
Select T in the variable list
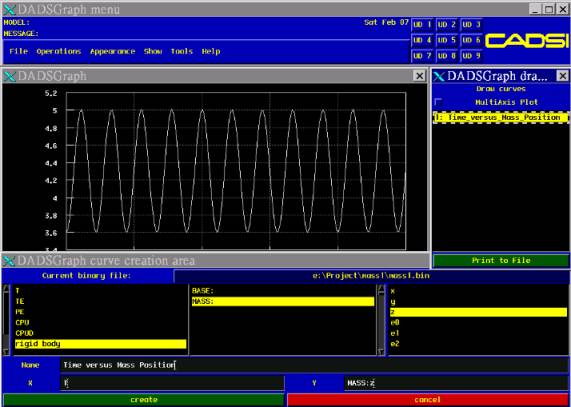click(x=101, y=291)
